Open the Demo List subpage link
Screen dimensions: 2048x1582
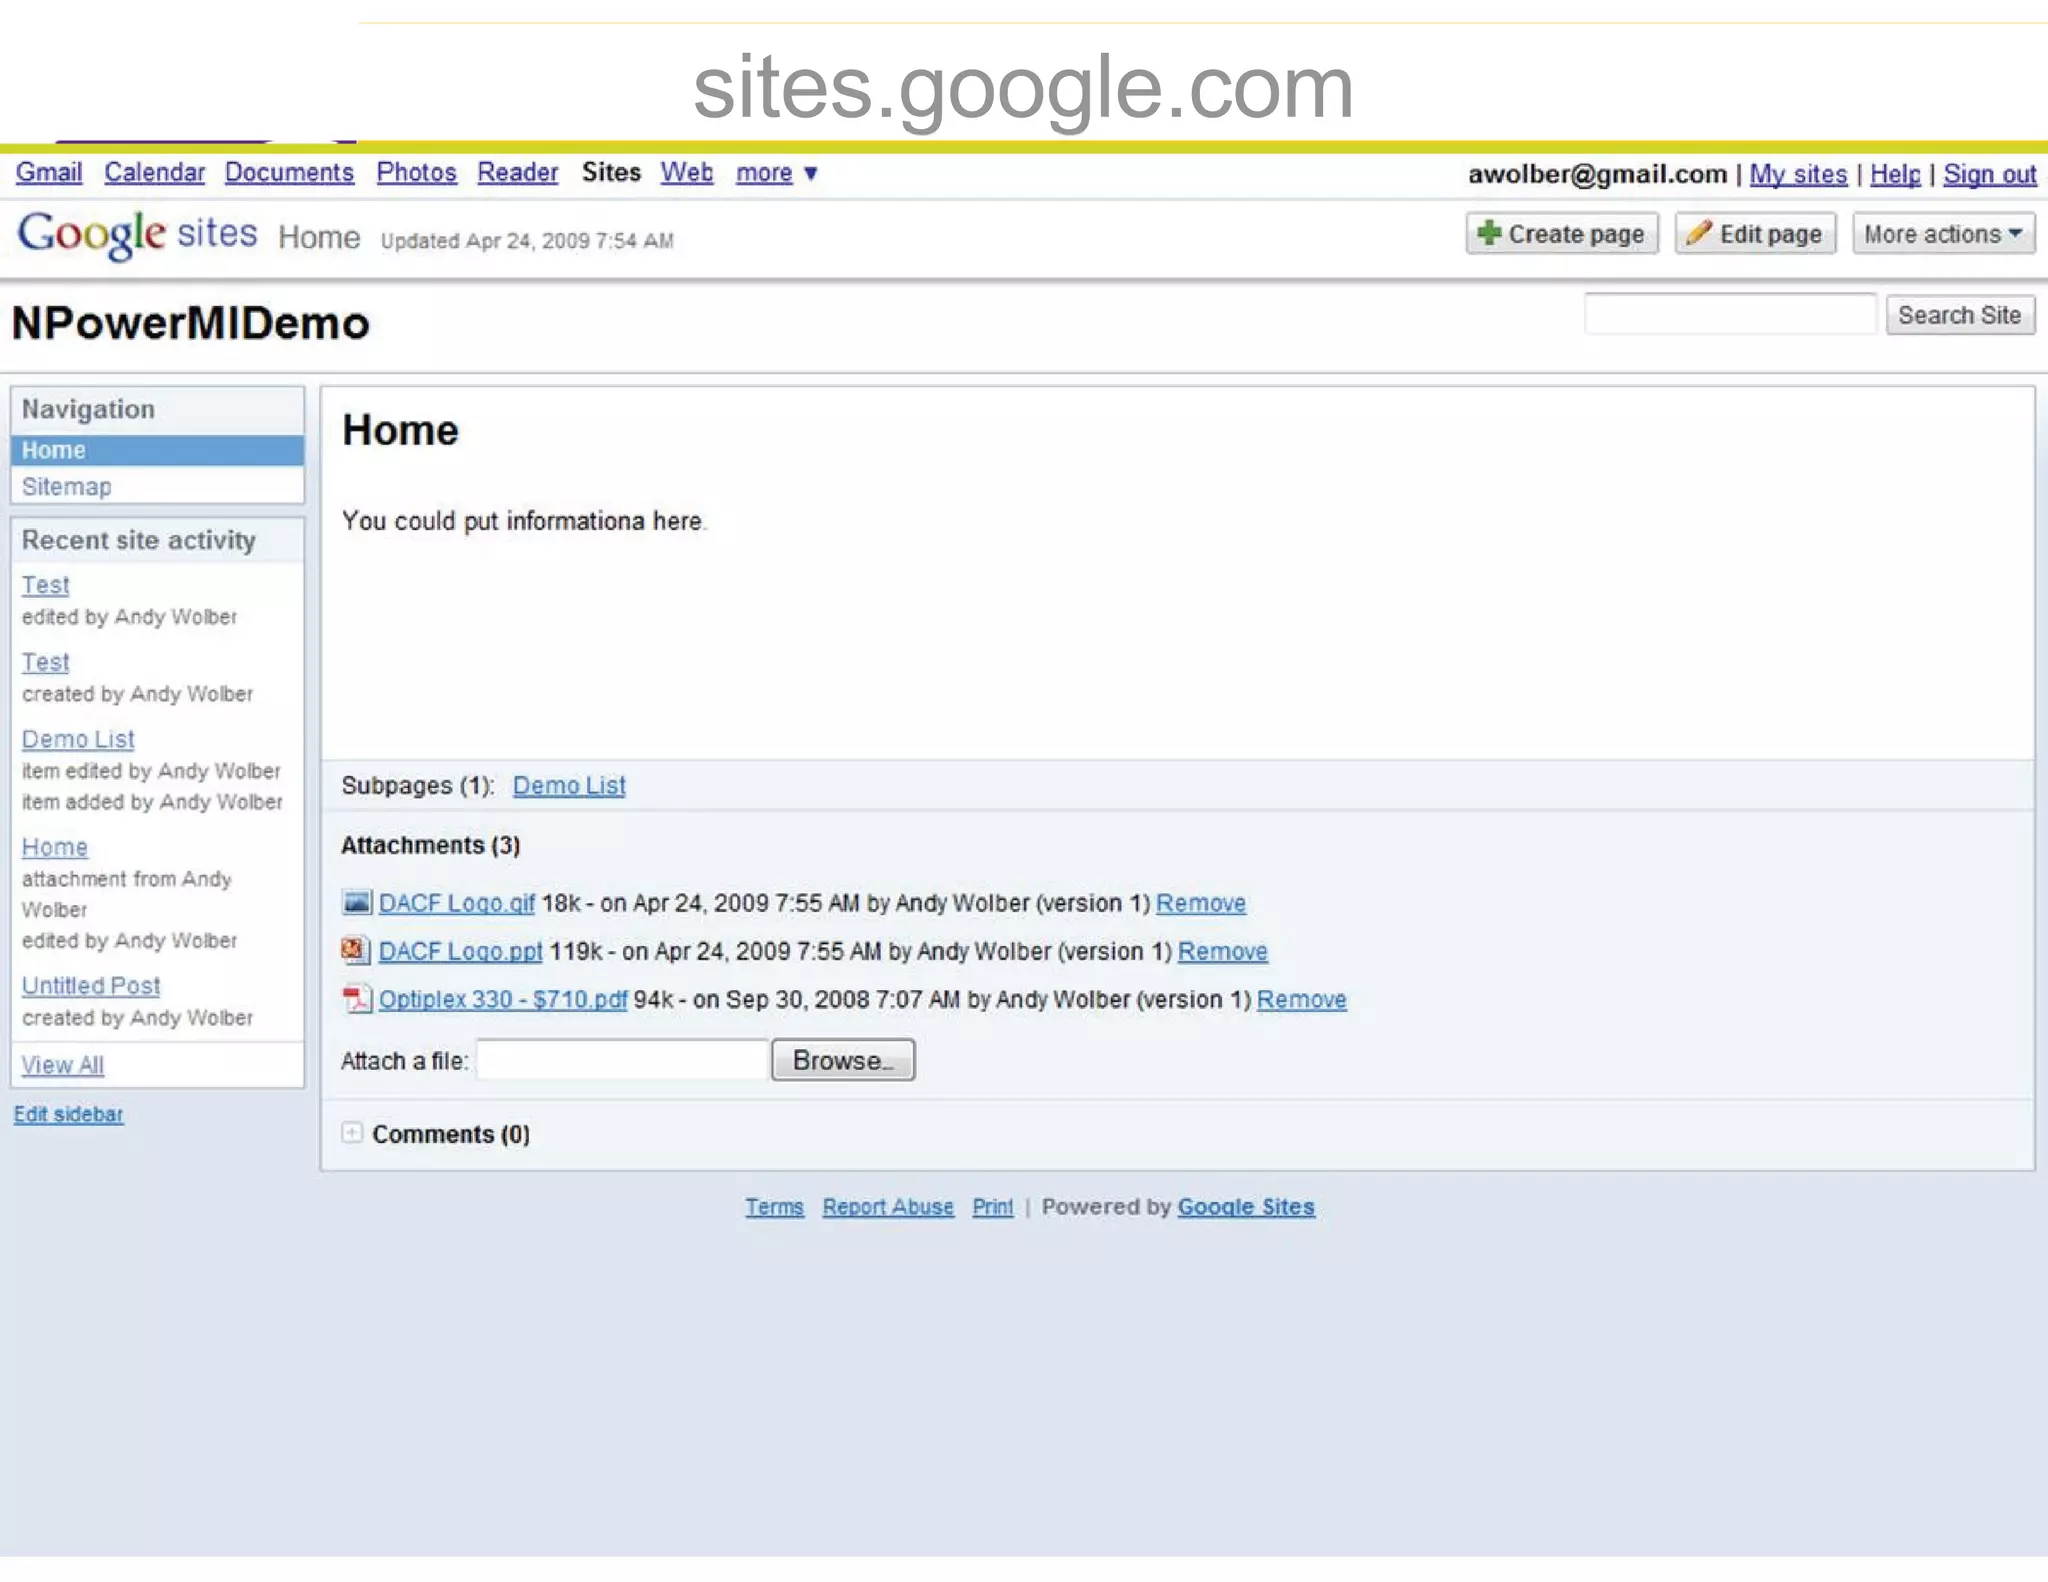569,786
